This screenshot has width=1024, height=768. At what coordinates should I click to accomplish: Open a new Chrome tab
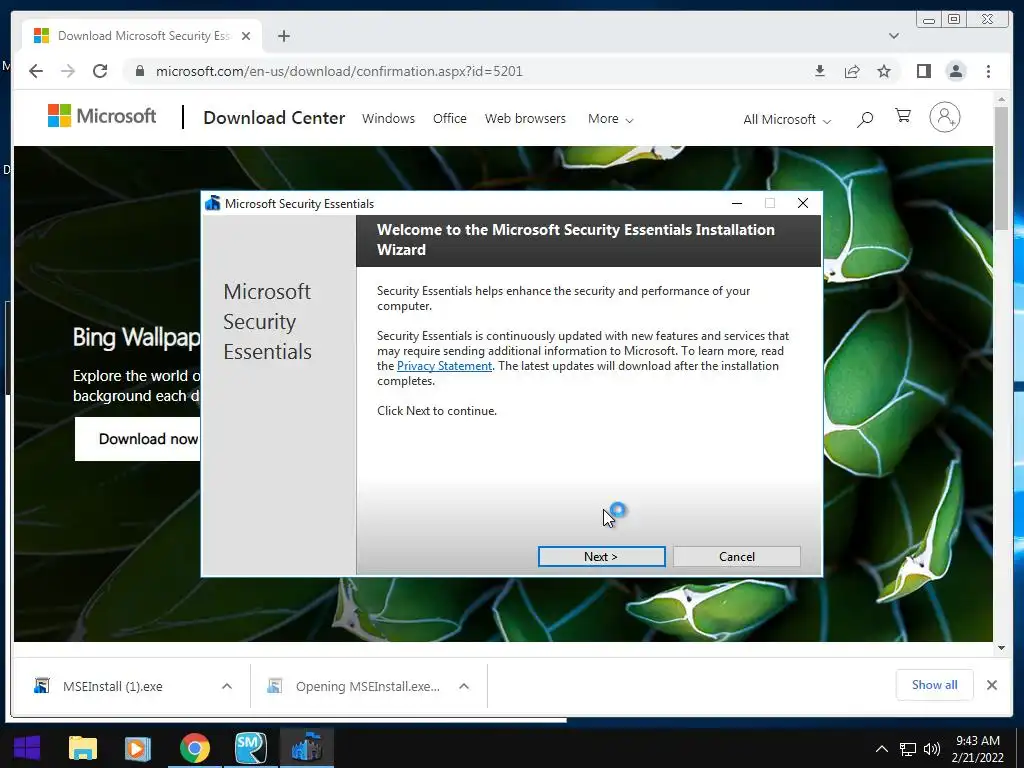283,36
